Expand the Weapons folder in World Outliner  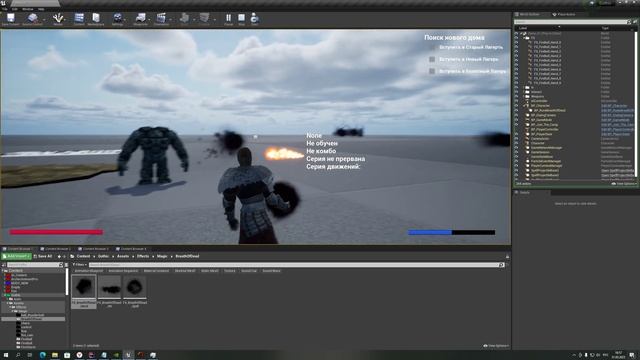point(524,96)
